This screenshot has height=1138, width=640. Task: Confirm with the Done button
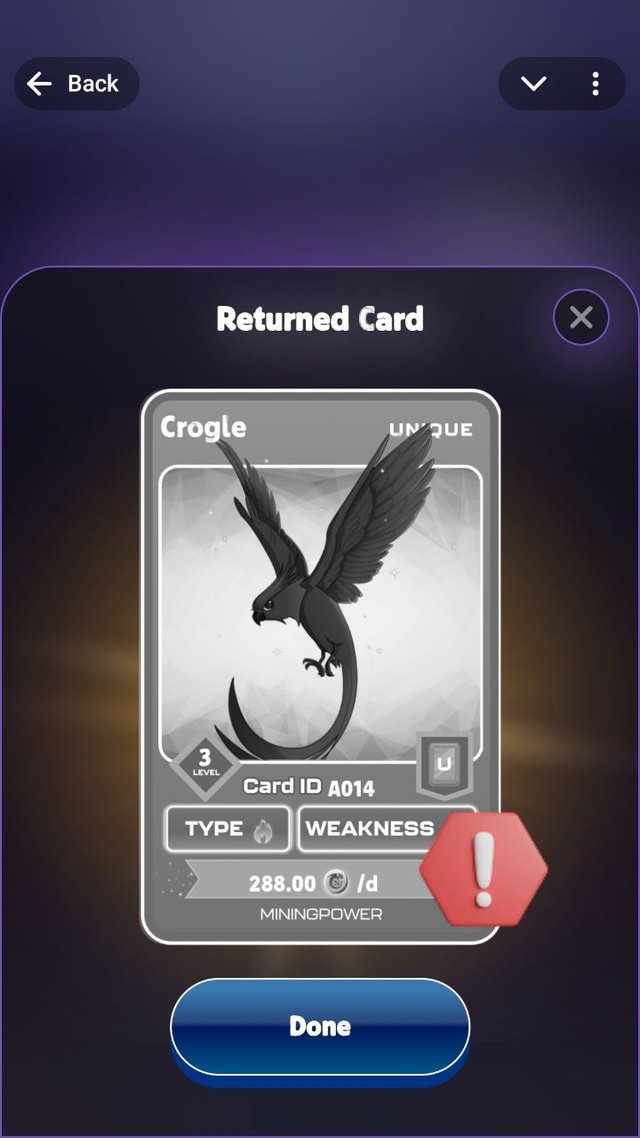pyautogui.click(x=320, y=1026)
